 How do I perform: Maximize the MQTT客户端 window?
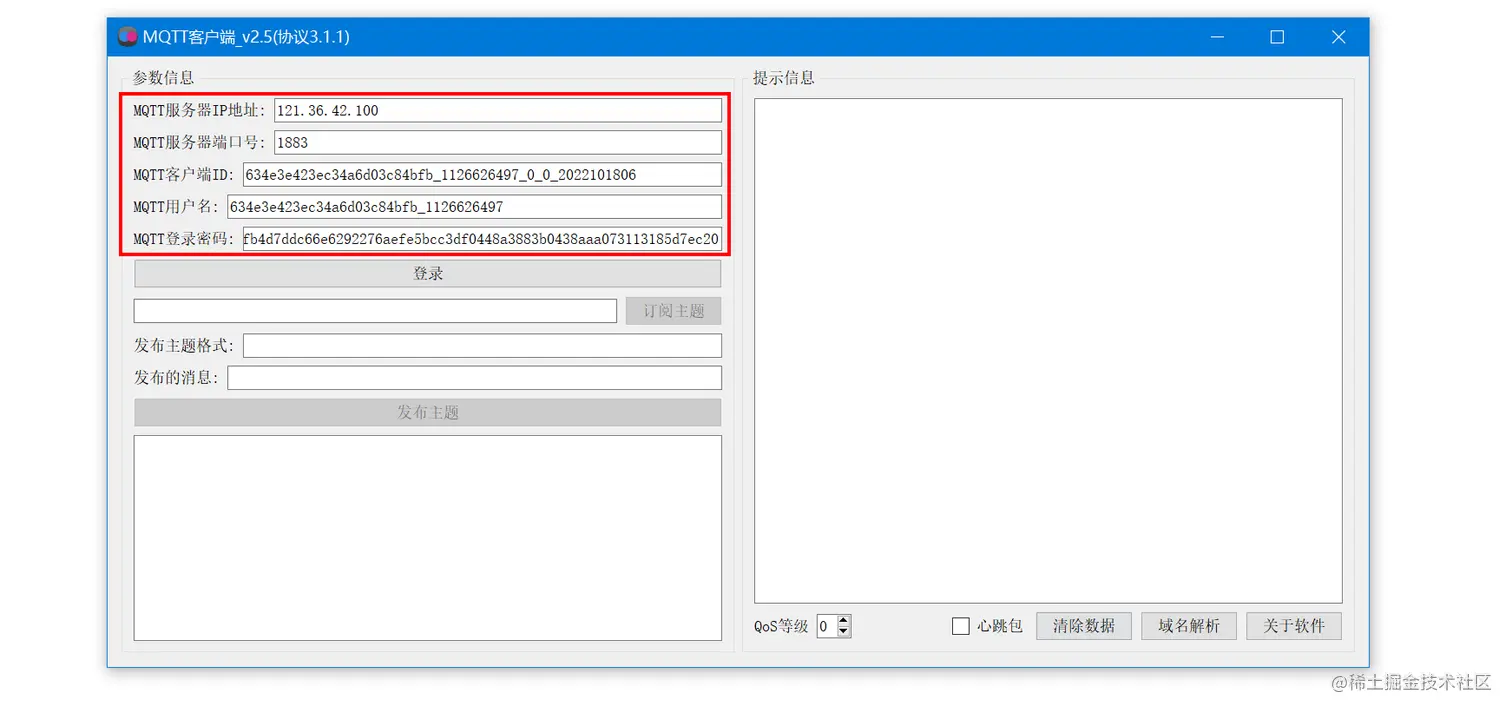1277,37
